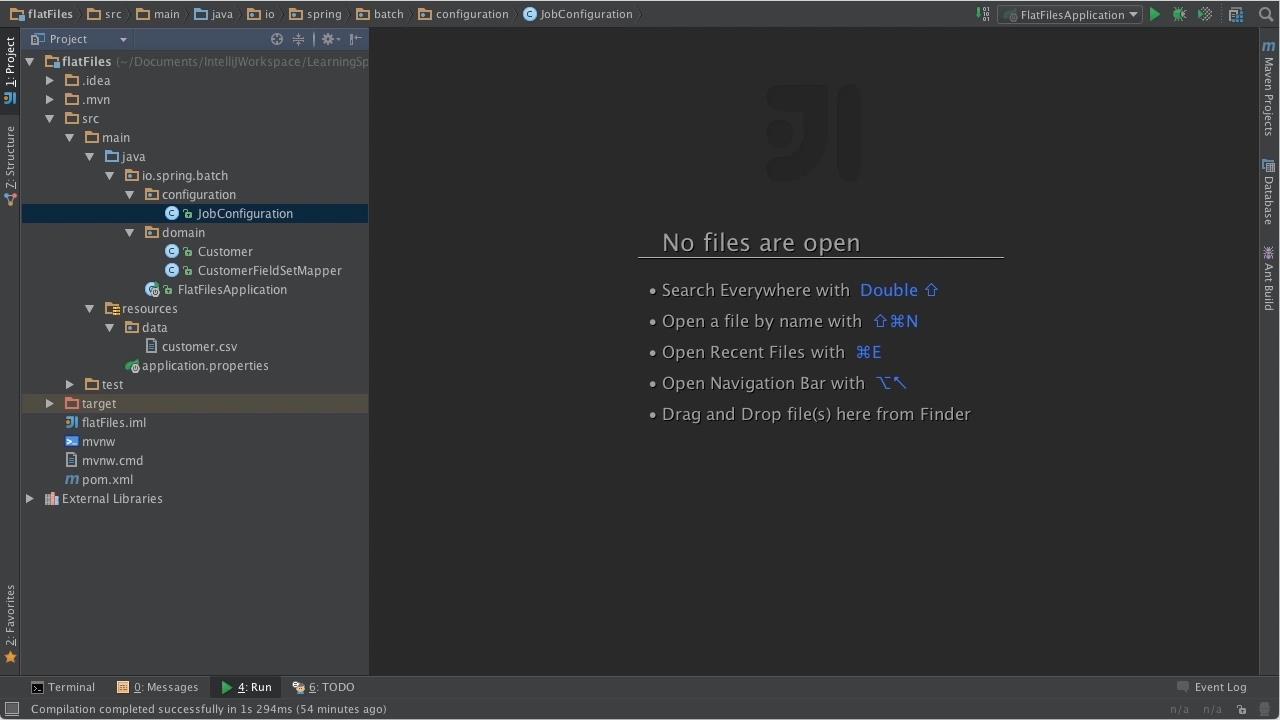Open the 0: Messages tool window
Viewport: 1280px width, 720px height.
coord(158,687)
